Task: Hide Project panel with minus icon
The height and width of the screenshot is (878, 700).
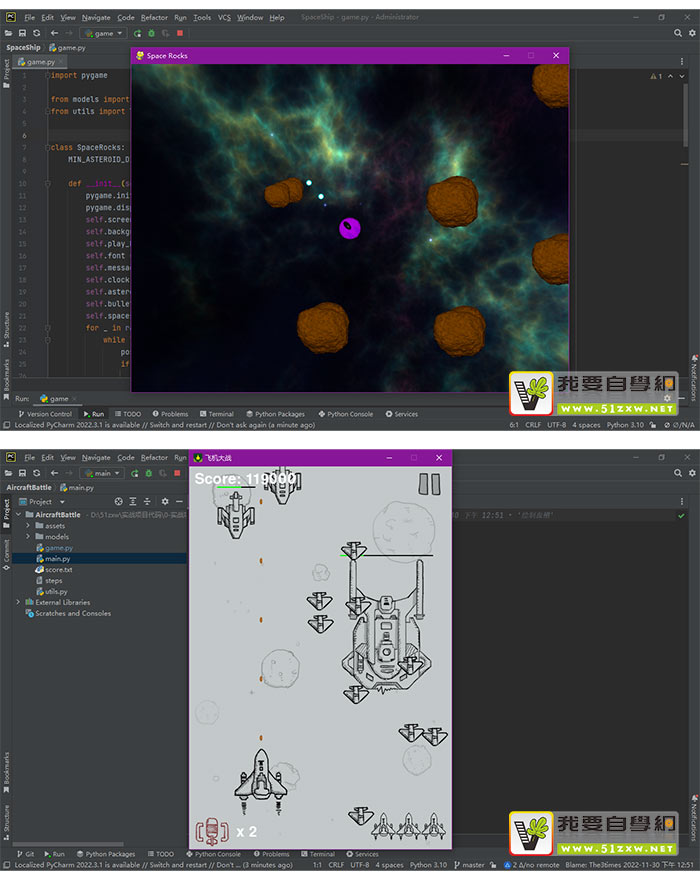Action: click(x=179, y=501)
